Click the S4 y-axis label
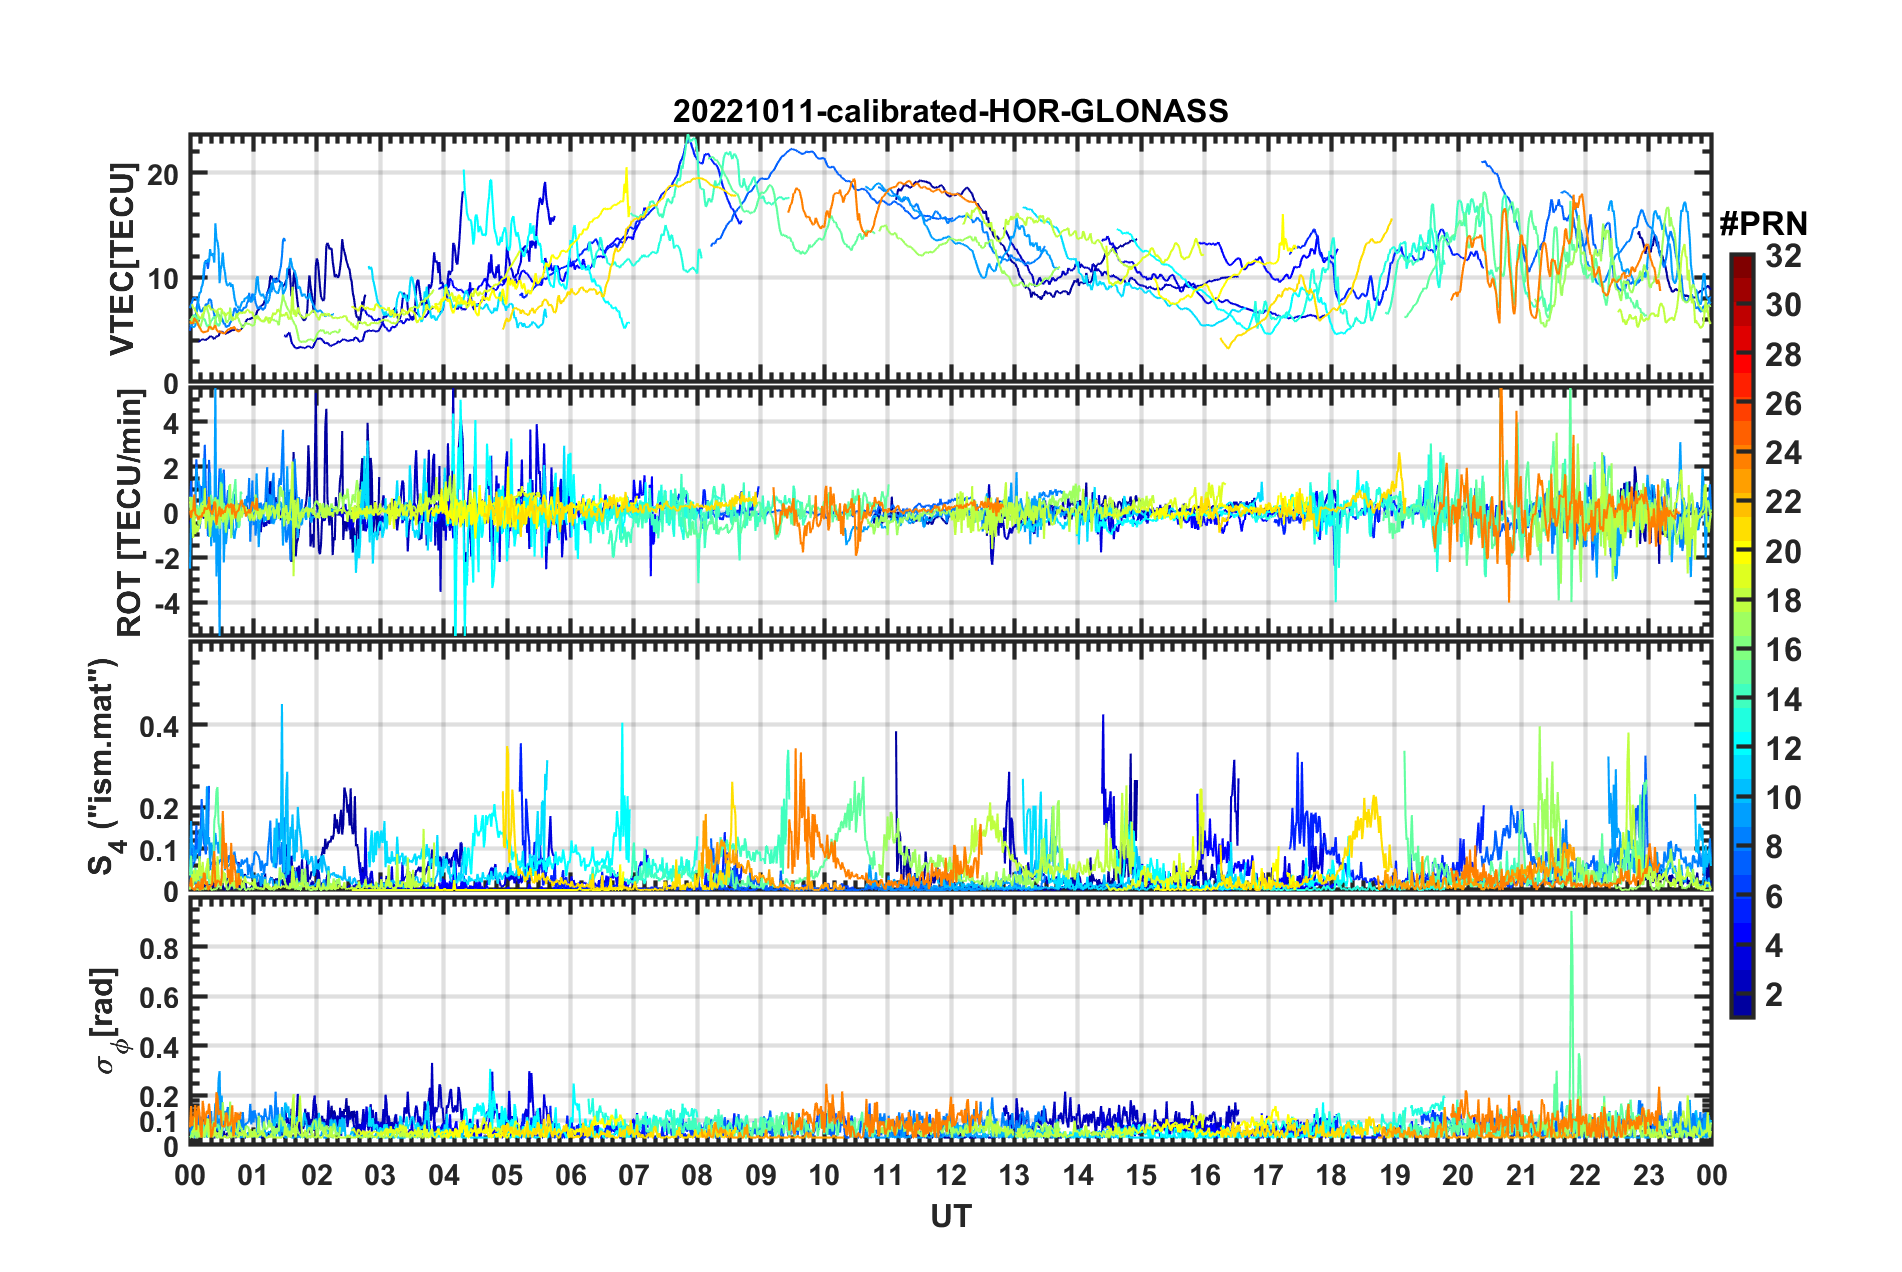The image size is (1902, 1272). tap(104, 766)
